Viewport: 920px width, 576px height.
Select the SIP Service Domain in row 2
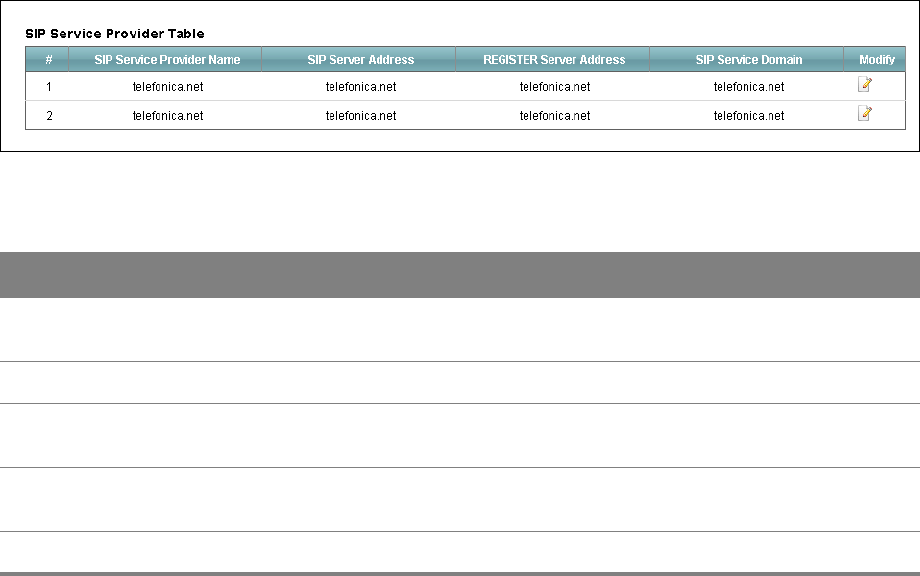pyautogui.click(x=749, y=116)
